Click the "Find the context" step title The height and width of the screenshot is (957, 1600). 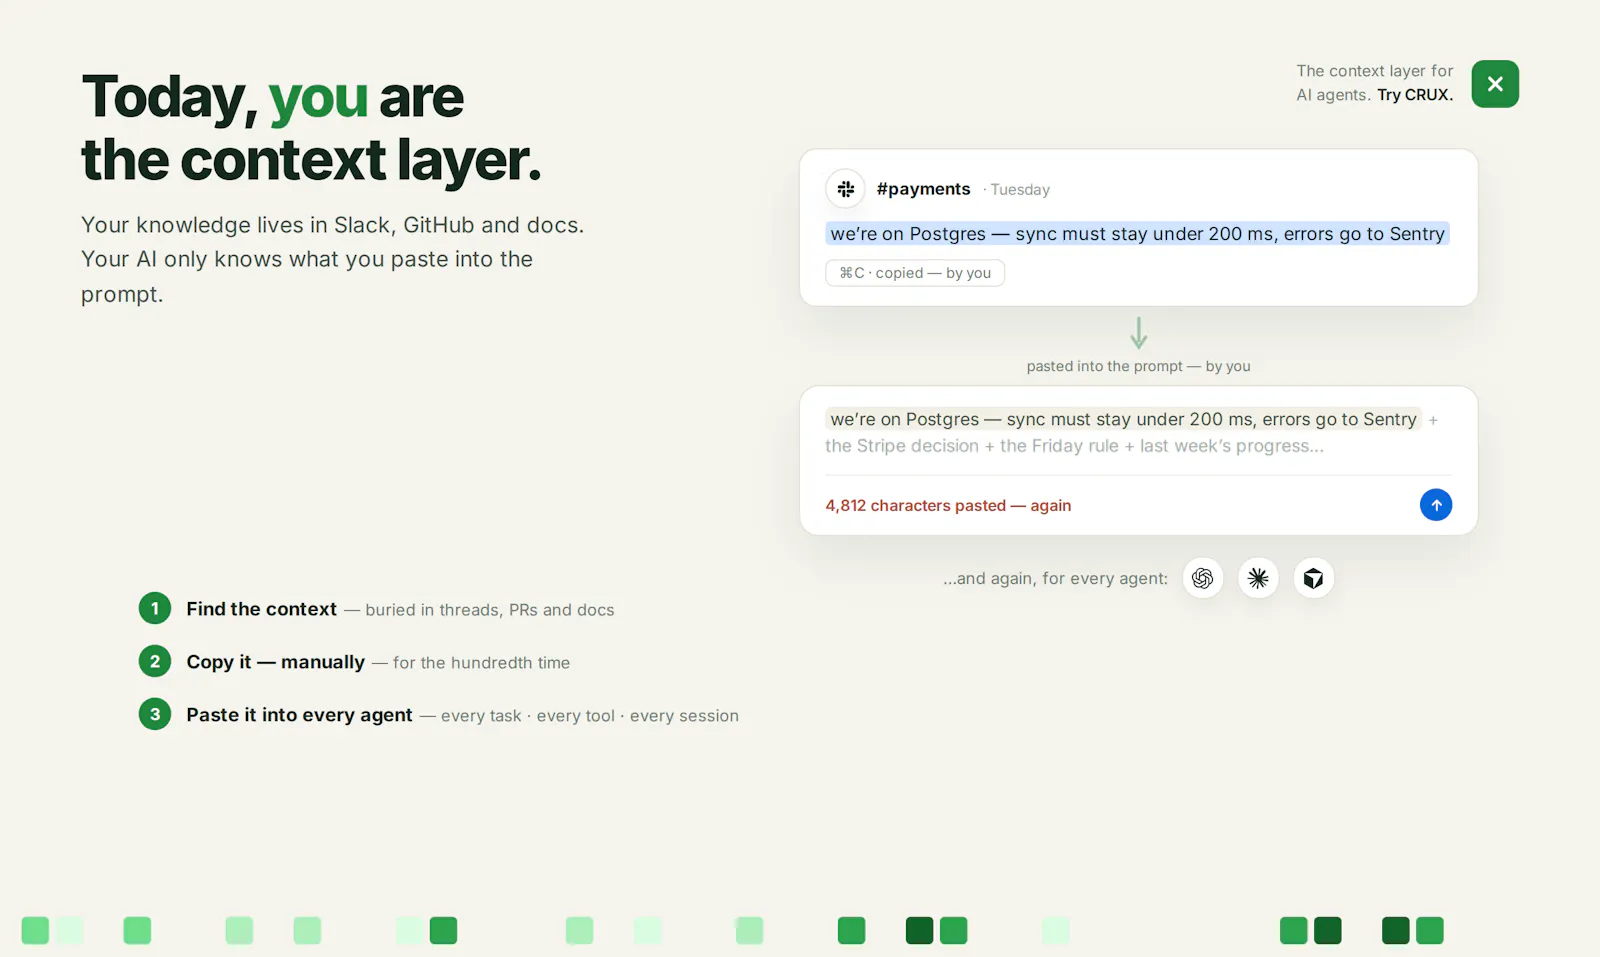click(x=261, y=609)
